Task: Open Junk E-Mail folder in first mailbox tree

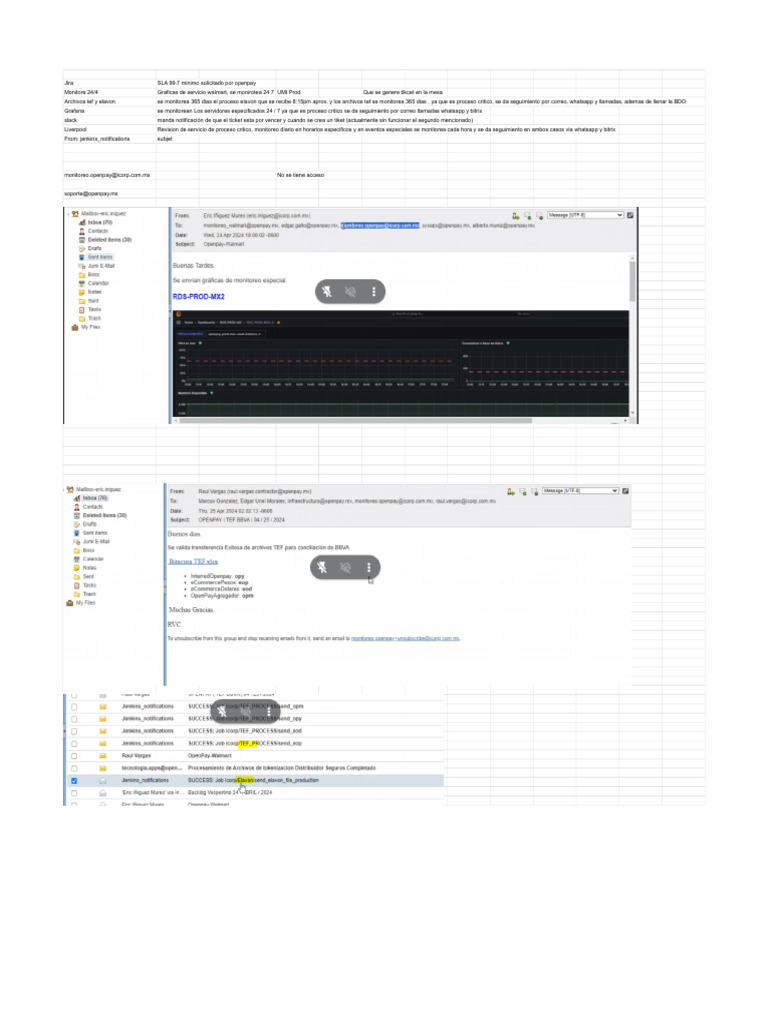Action: [x=101, y=266]
